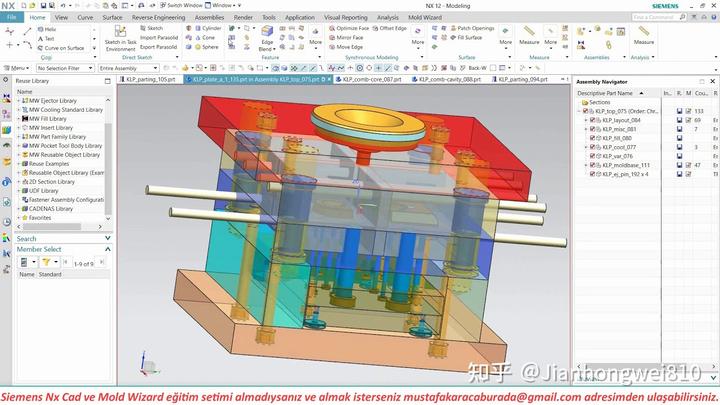Select Favorites in Reuse Library

point(37,218)
